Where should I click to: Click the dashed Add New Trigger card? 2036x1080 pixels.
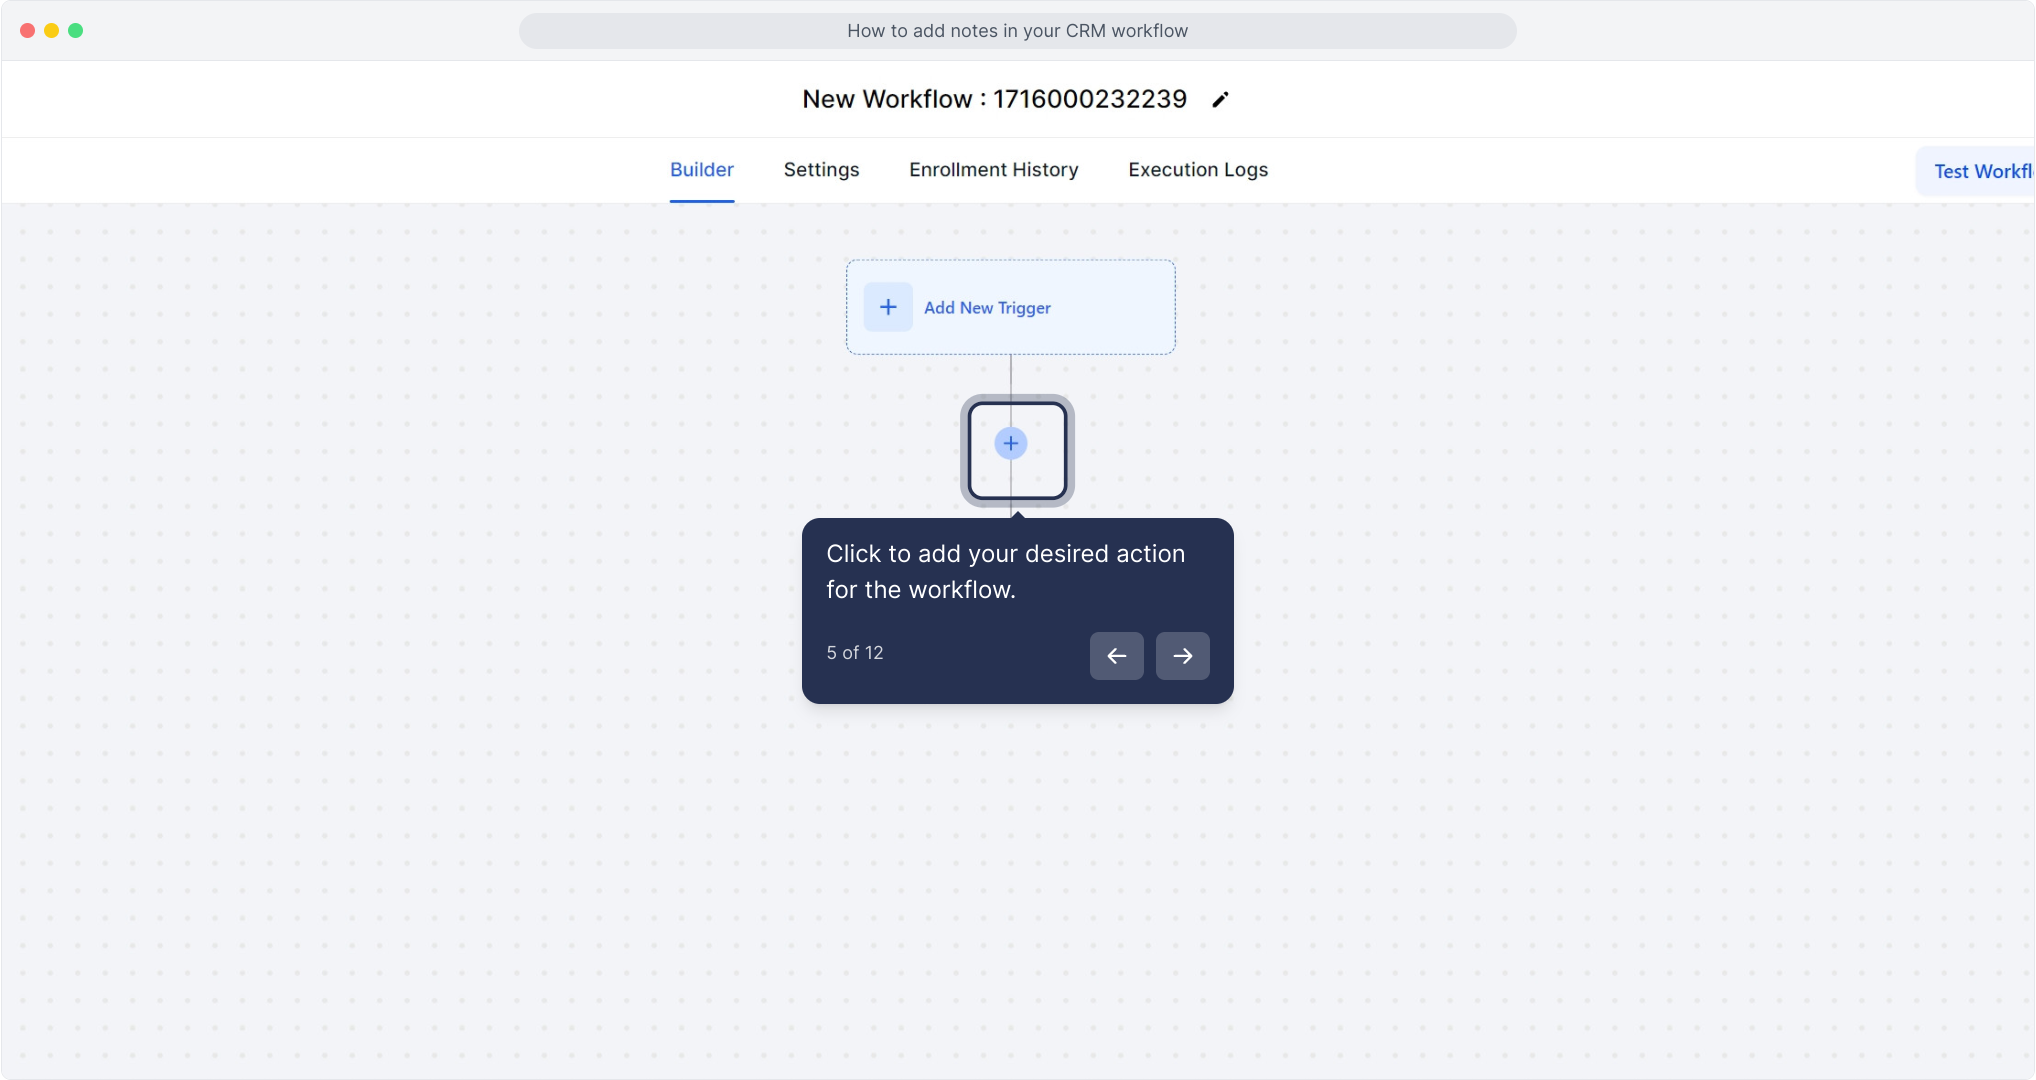point(1011,307)
